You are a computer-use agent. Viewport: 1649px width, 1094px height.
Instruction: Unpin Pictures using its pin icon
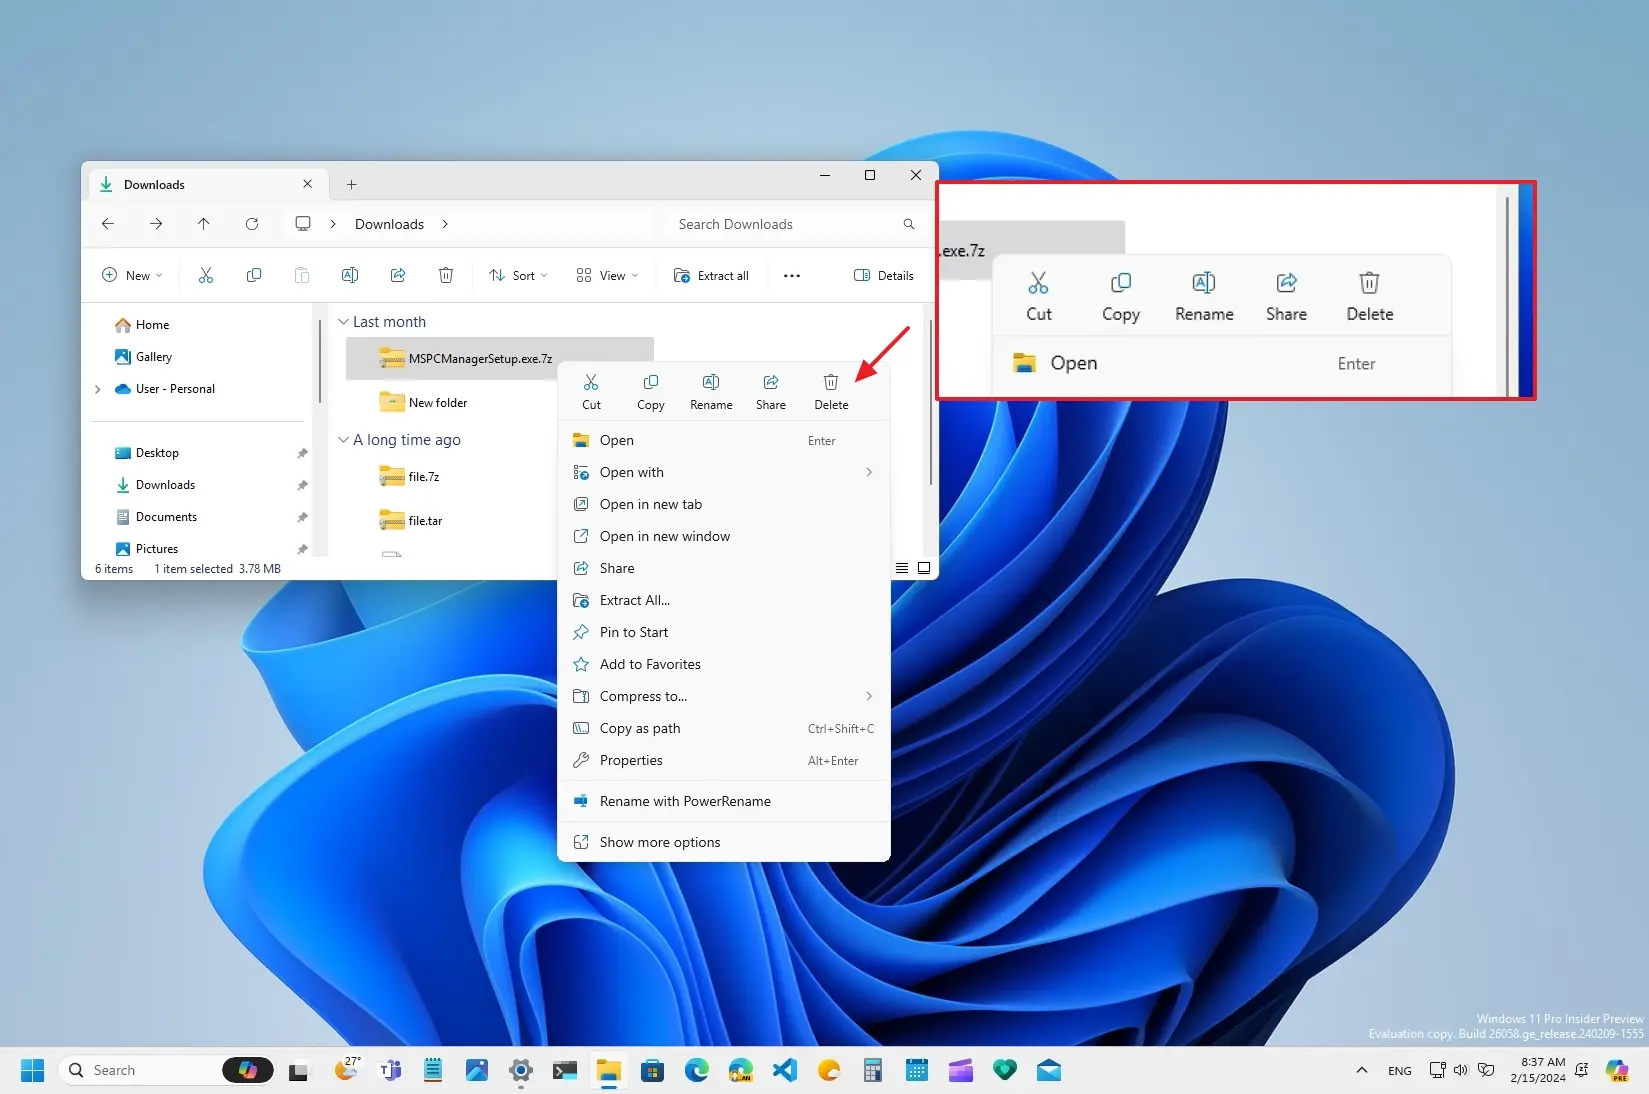pyautogui.click(x=302, y=548)
